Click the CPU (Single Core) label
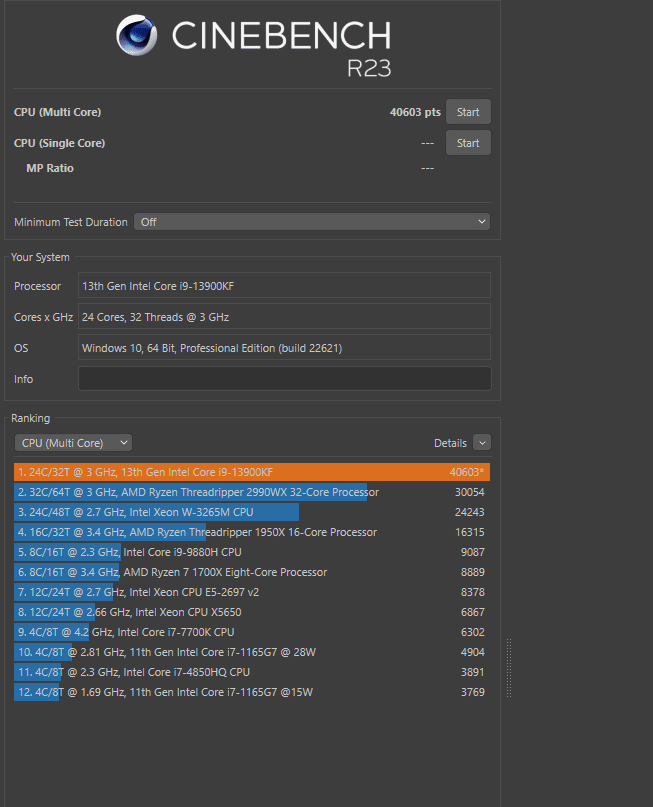 point(59,143)
